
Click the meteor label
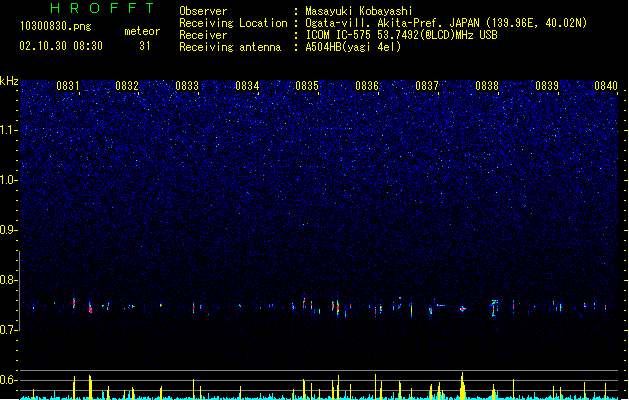point(142,31)
